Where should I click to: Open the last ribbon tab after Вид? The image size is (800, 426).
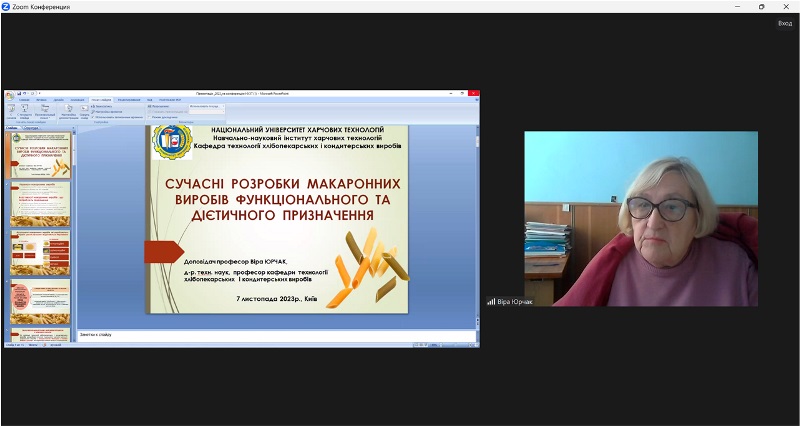(170, 100)
